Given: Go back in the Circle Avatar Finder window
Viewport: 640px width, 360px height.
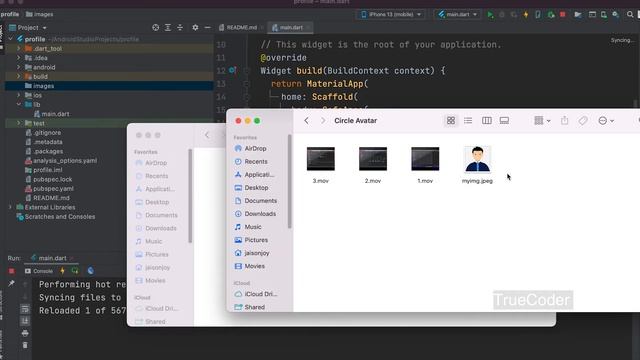Looking at the screenshot, I should (307, 120).
